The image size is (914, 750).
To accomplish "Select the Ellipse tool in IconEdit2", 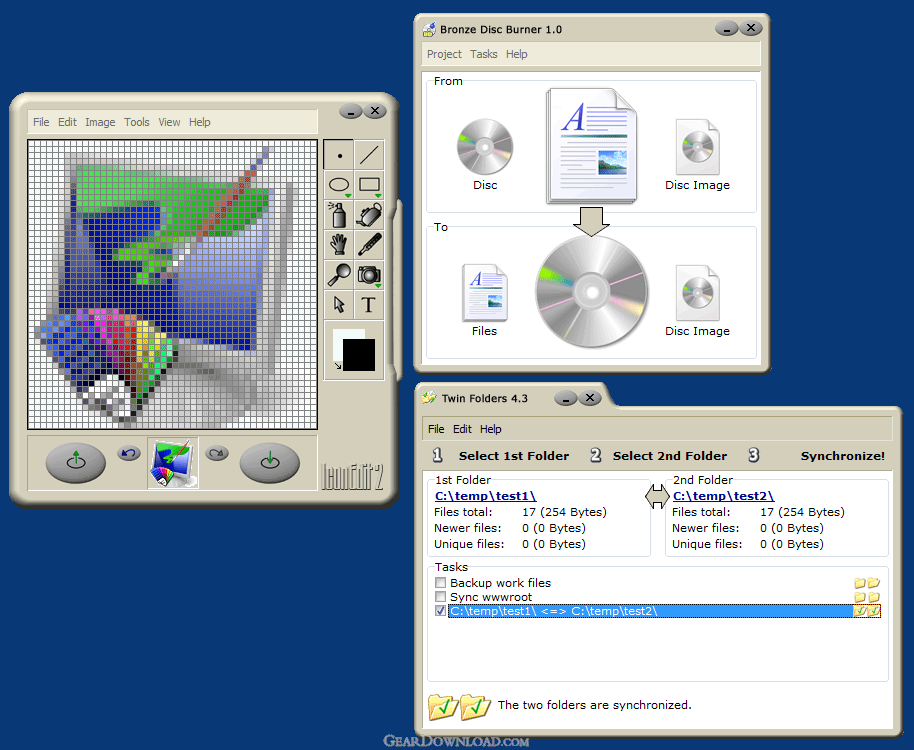I will (x=339, y=185).
